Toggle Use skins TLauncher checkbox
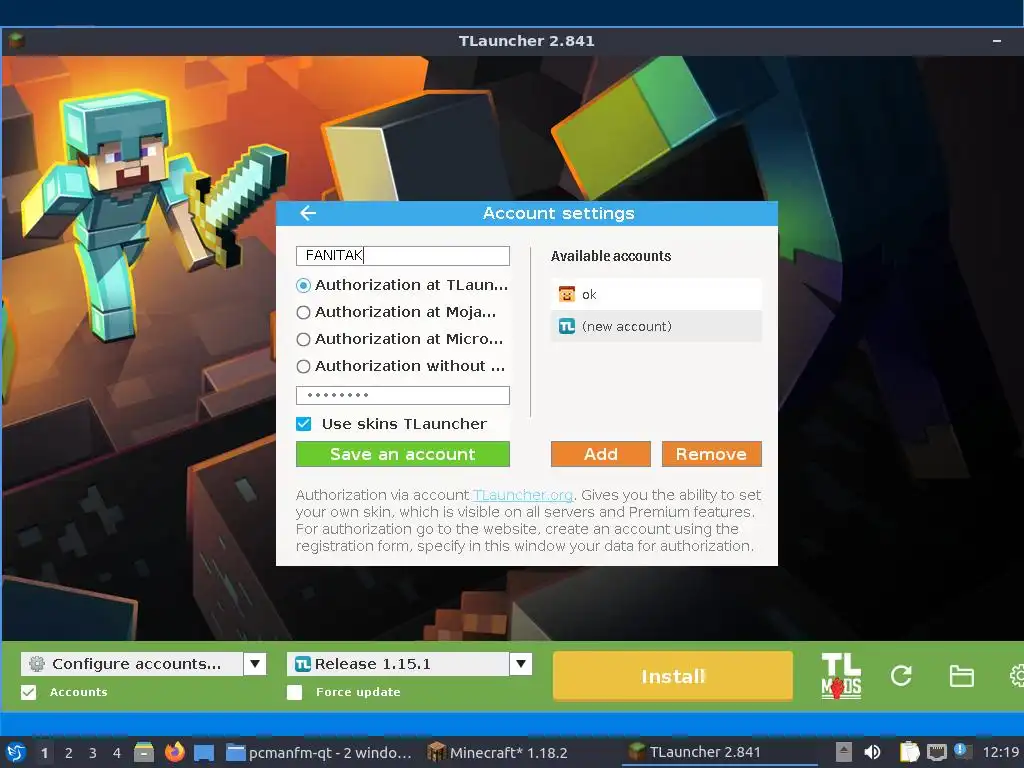This screenshot has width=1024, height=768. (x=304, y=424)
